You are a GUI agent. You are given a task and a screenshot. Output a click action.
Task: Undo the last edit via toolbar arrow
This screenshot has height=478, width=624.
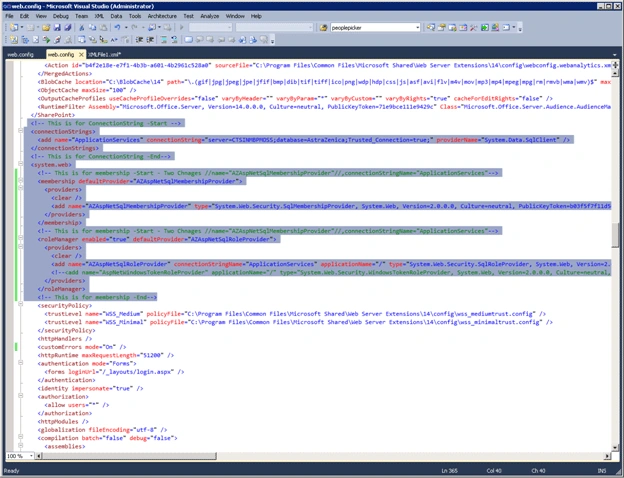[x=117, y=28]
